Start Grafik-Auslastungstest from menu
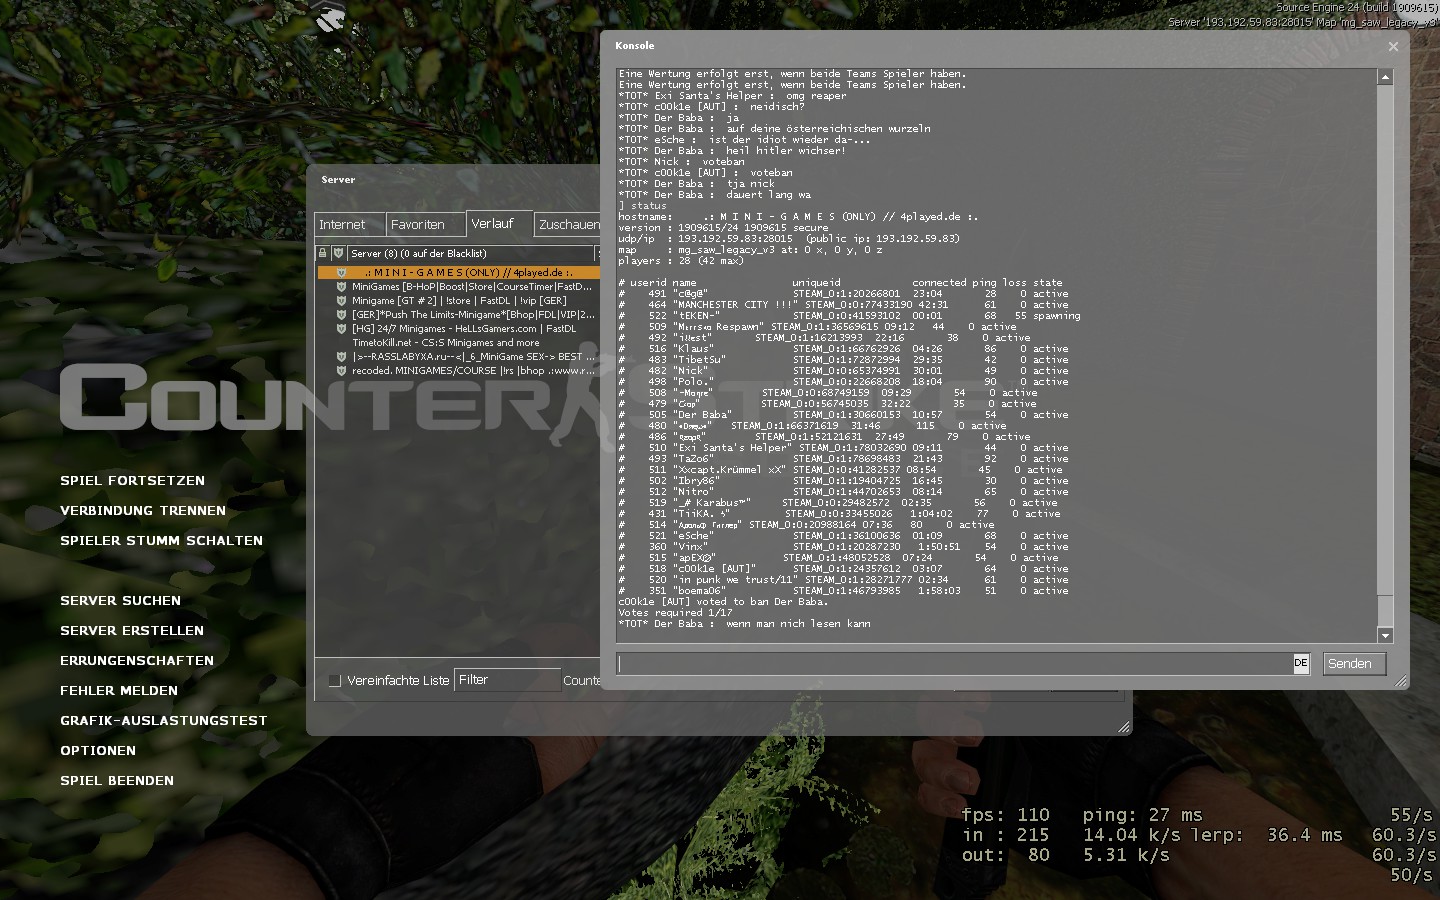This screenshot has height=900, width=1440. pos(164,721)
